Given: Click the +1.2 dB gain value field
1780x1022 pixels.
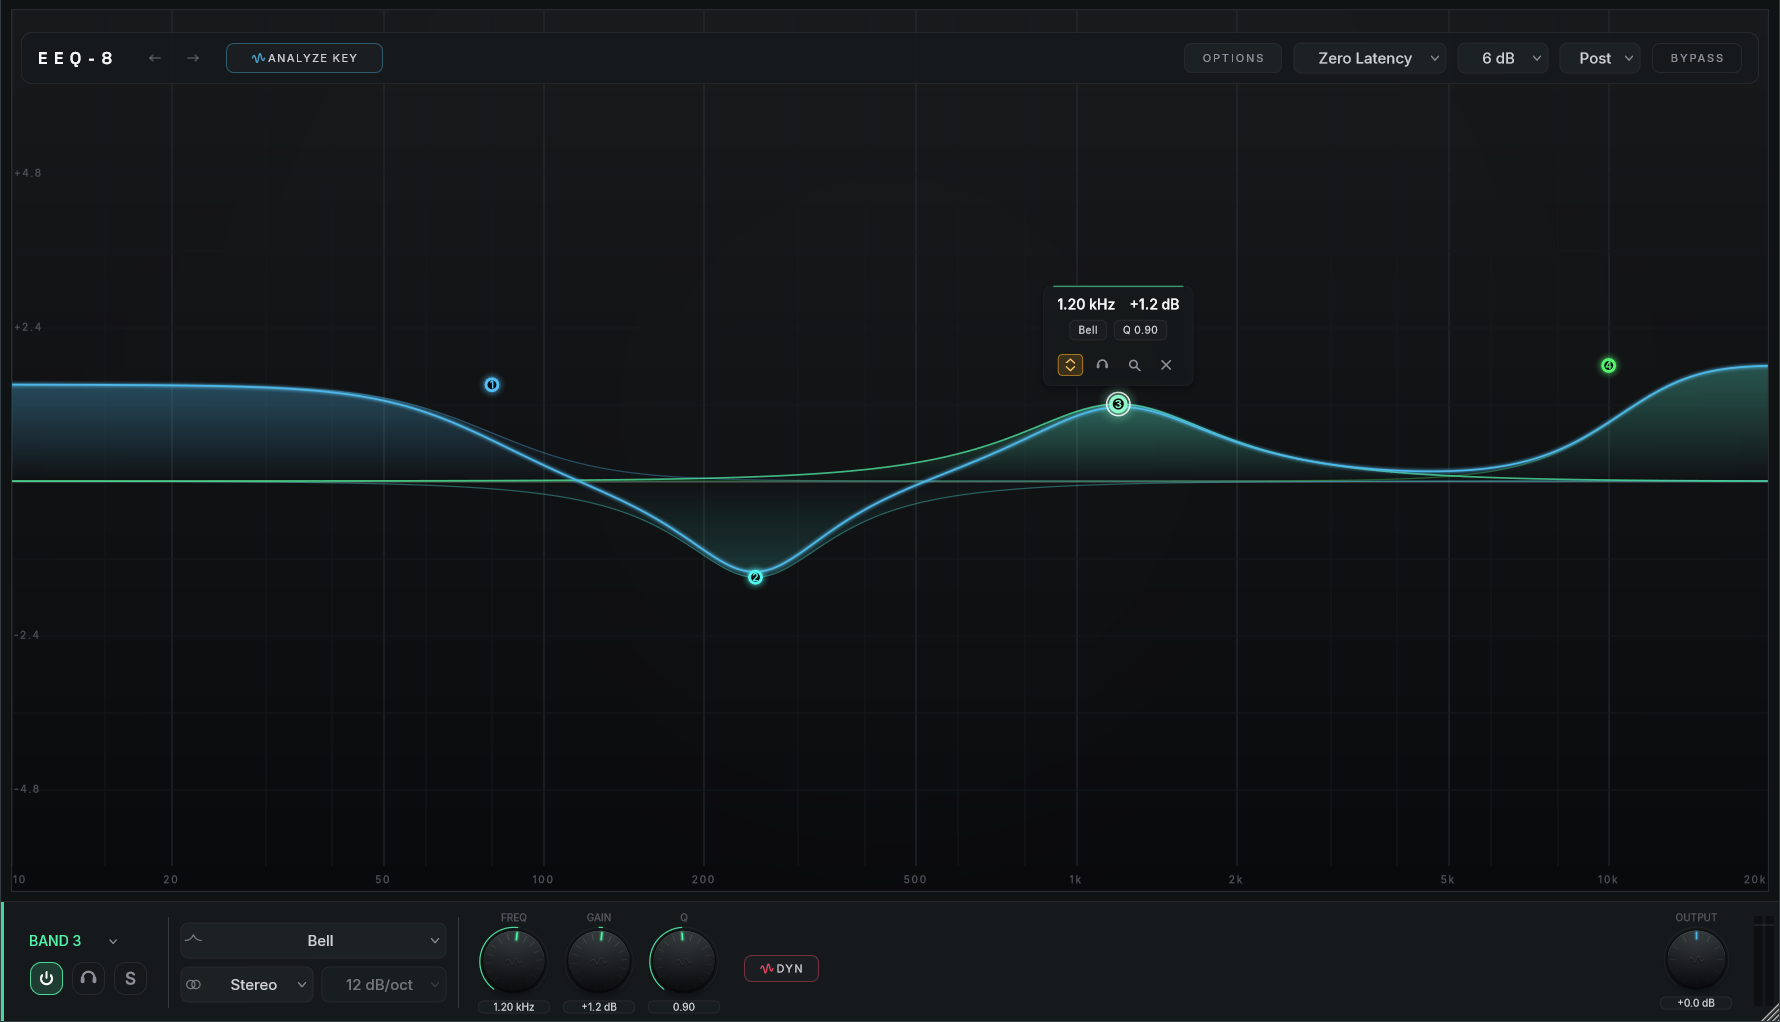Looking at the screenshot, I should click(599, 1007).
